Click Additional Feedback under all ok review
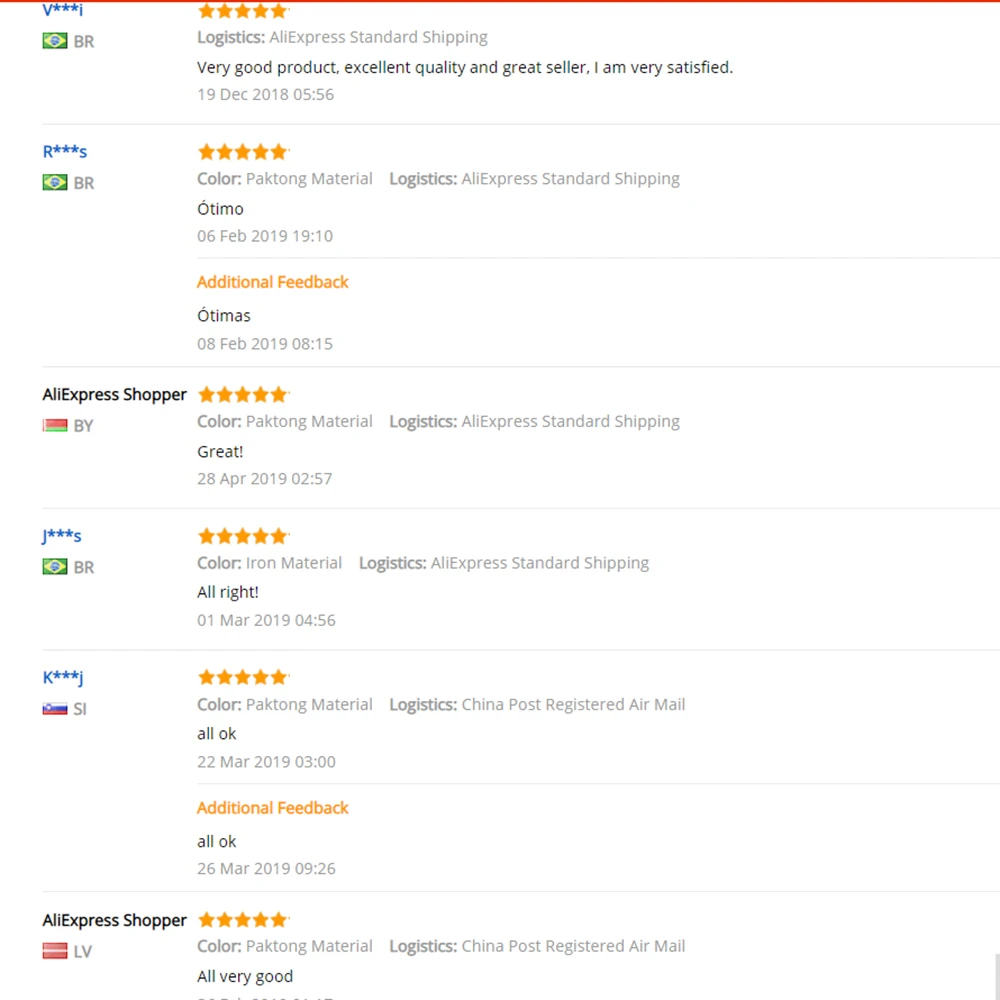The height and width of the screenshot is (1000, 1000). pos(272,808)
